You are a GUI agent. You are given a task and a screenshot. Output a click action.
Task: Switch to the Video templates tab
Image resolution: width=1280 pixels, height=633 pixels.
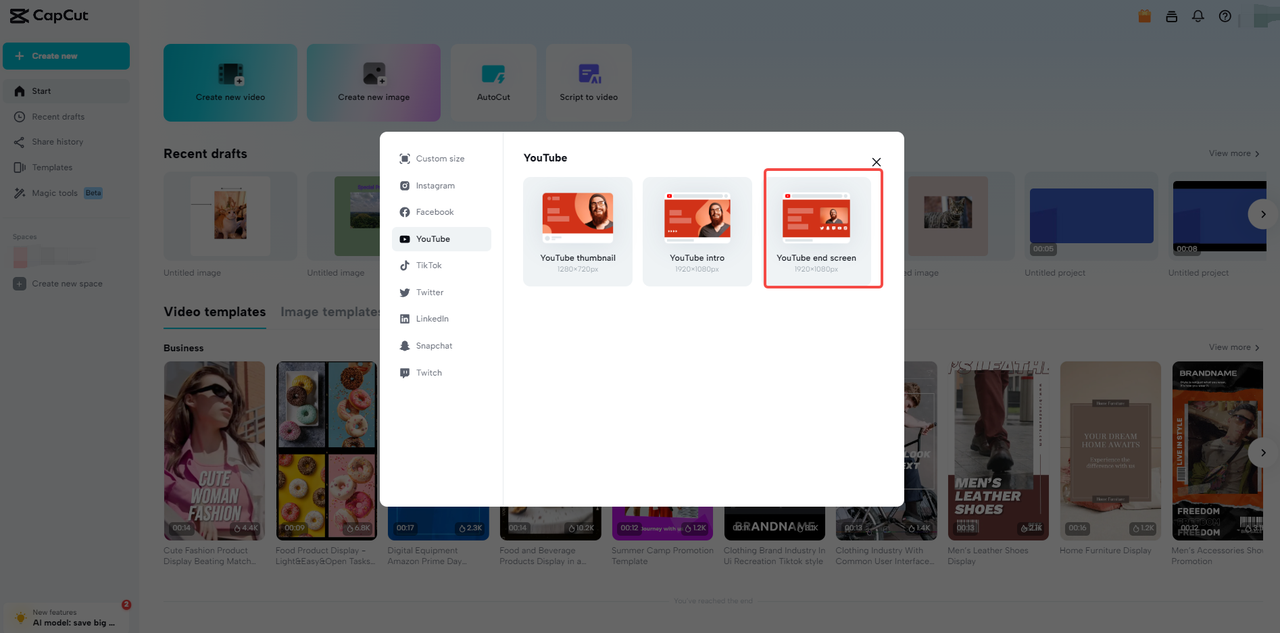pyautogui.click(x=215, y=312)
